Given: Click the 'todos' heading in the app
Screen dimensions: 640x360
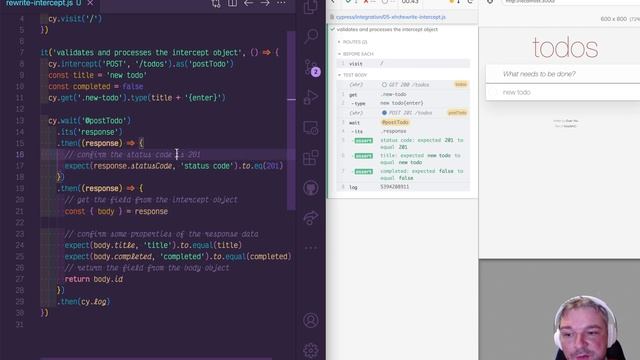Looking at the screenshot, I should coord(565,48).
